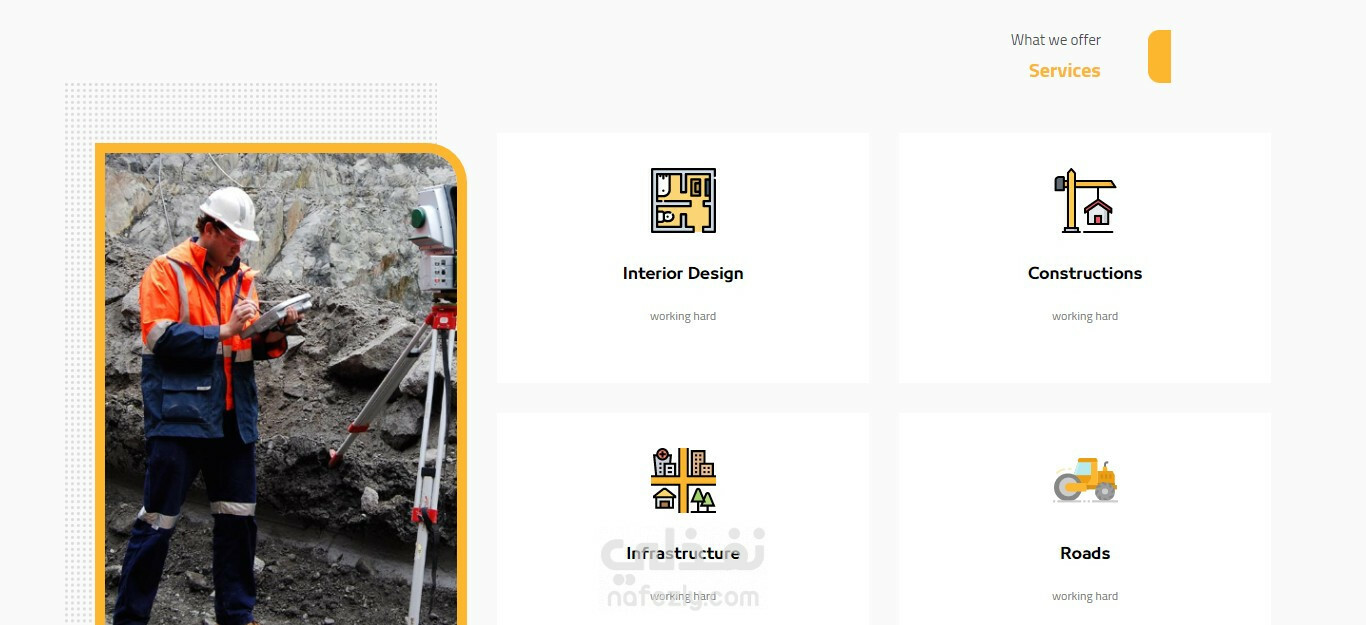Screen dimensions: 1366x625
Task: Click the Constructions crane icon
Action: [x=1085, y=200]
